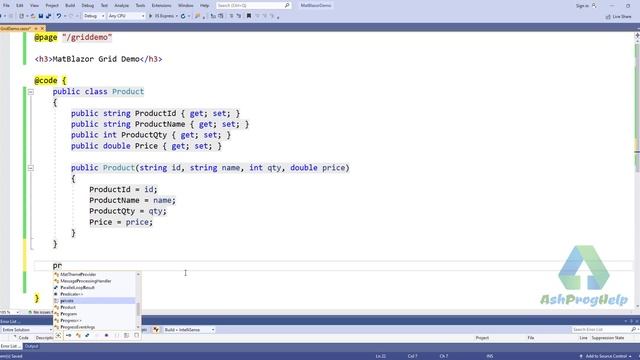Open the Any CPU platform dropdown
Image resolution: width=640 pixels, height=360 pixels.
point(126,16)
